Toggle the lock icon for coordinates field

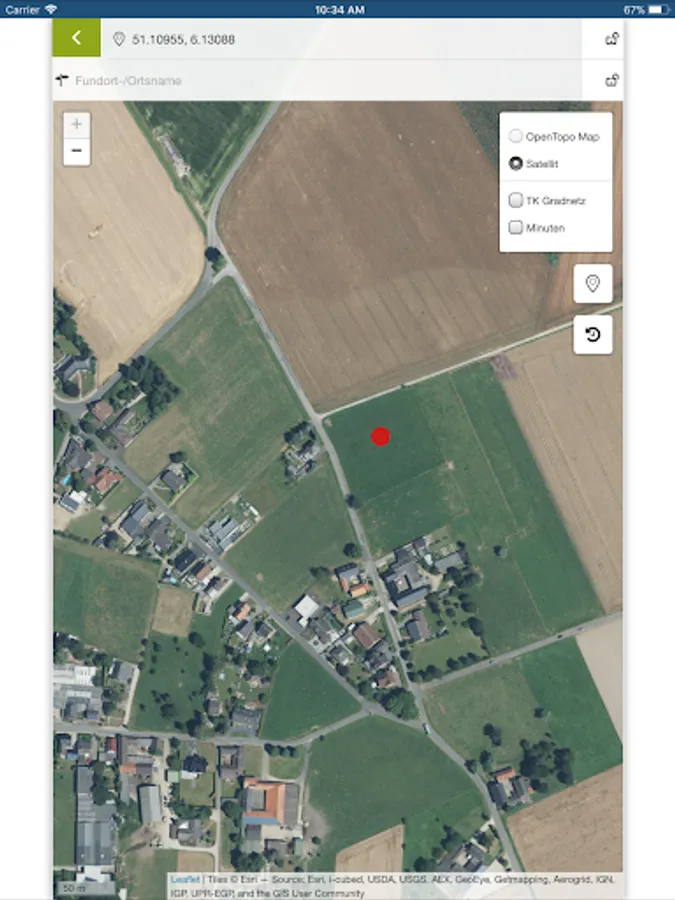pyautogui.click(x=612, y=38)
